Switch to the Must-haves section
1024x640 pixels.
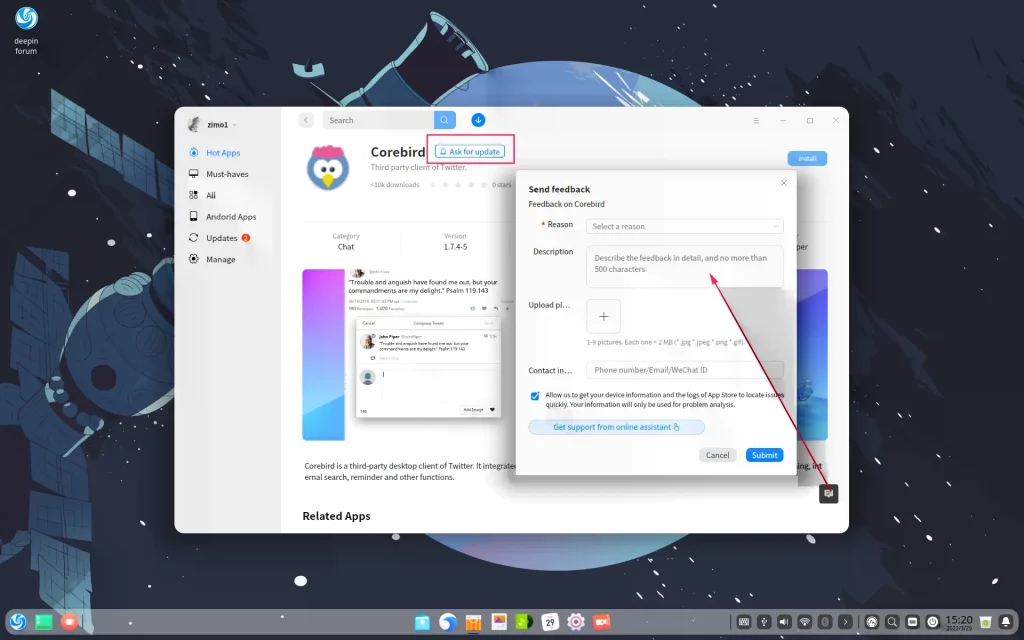tap(222, 173)
